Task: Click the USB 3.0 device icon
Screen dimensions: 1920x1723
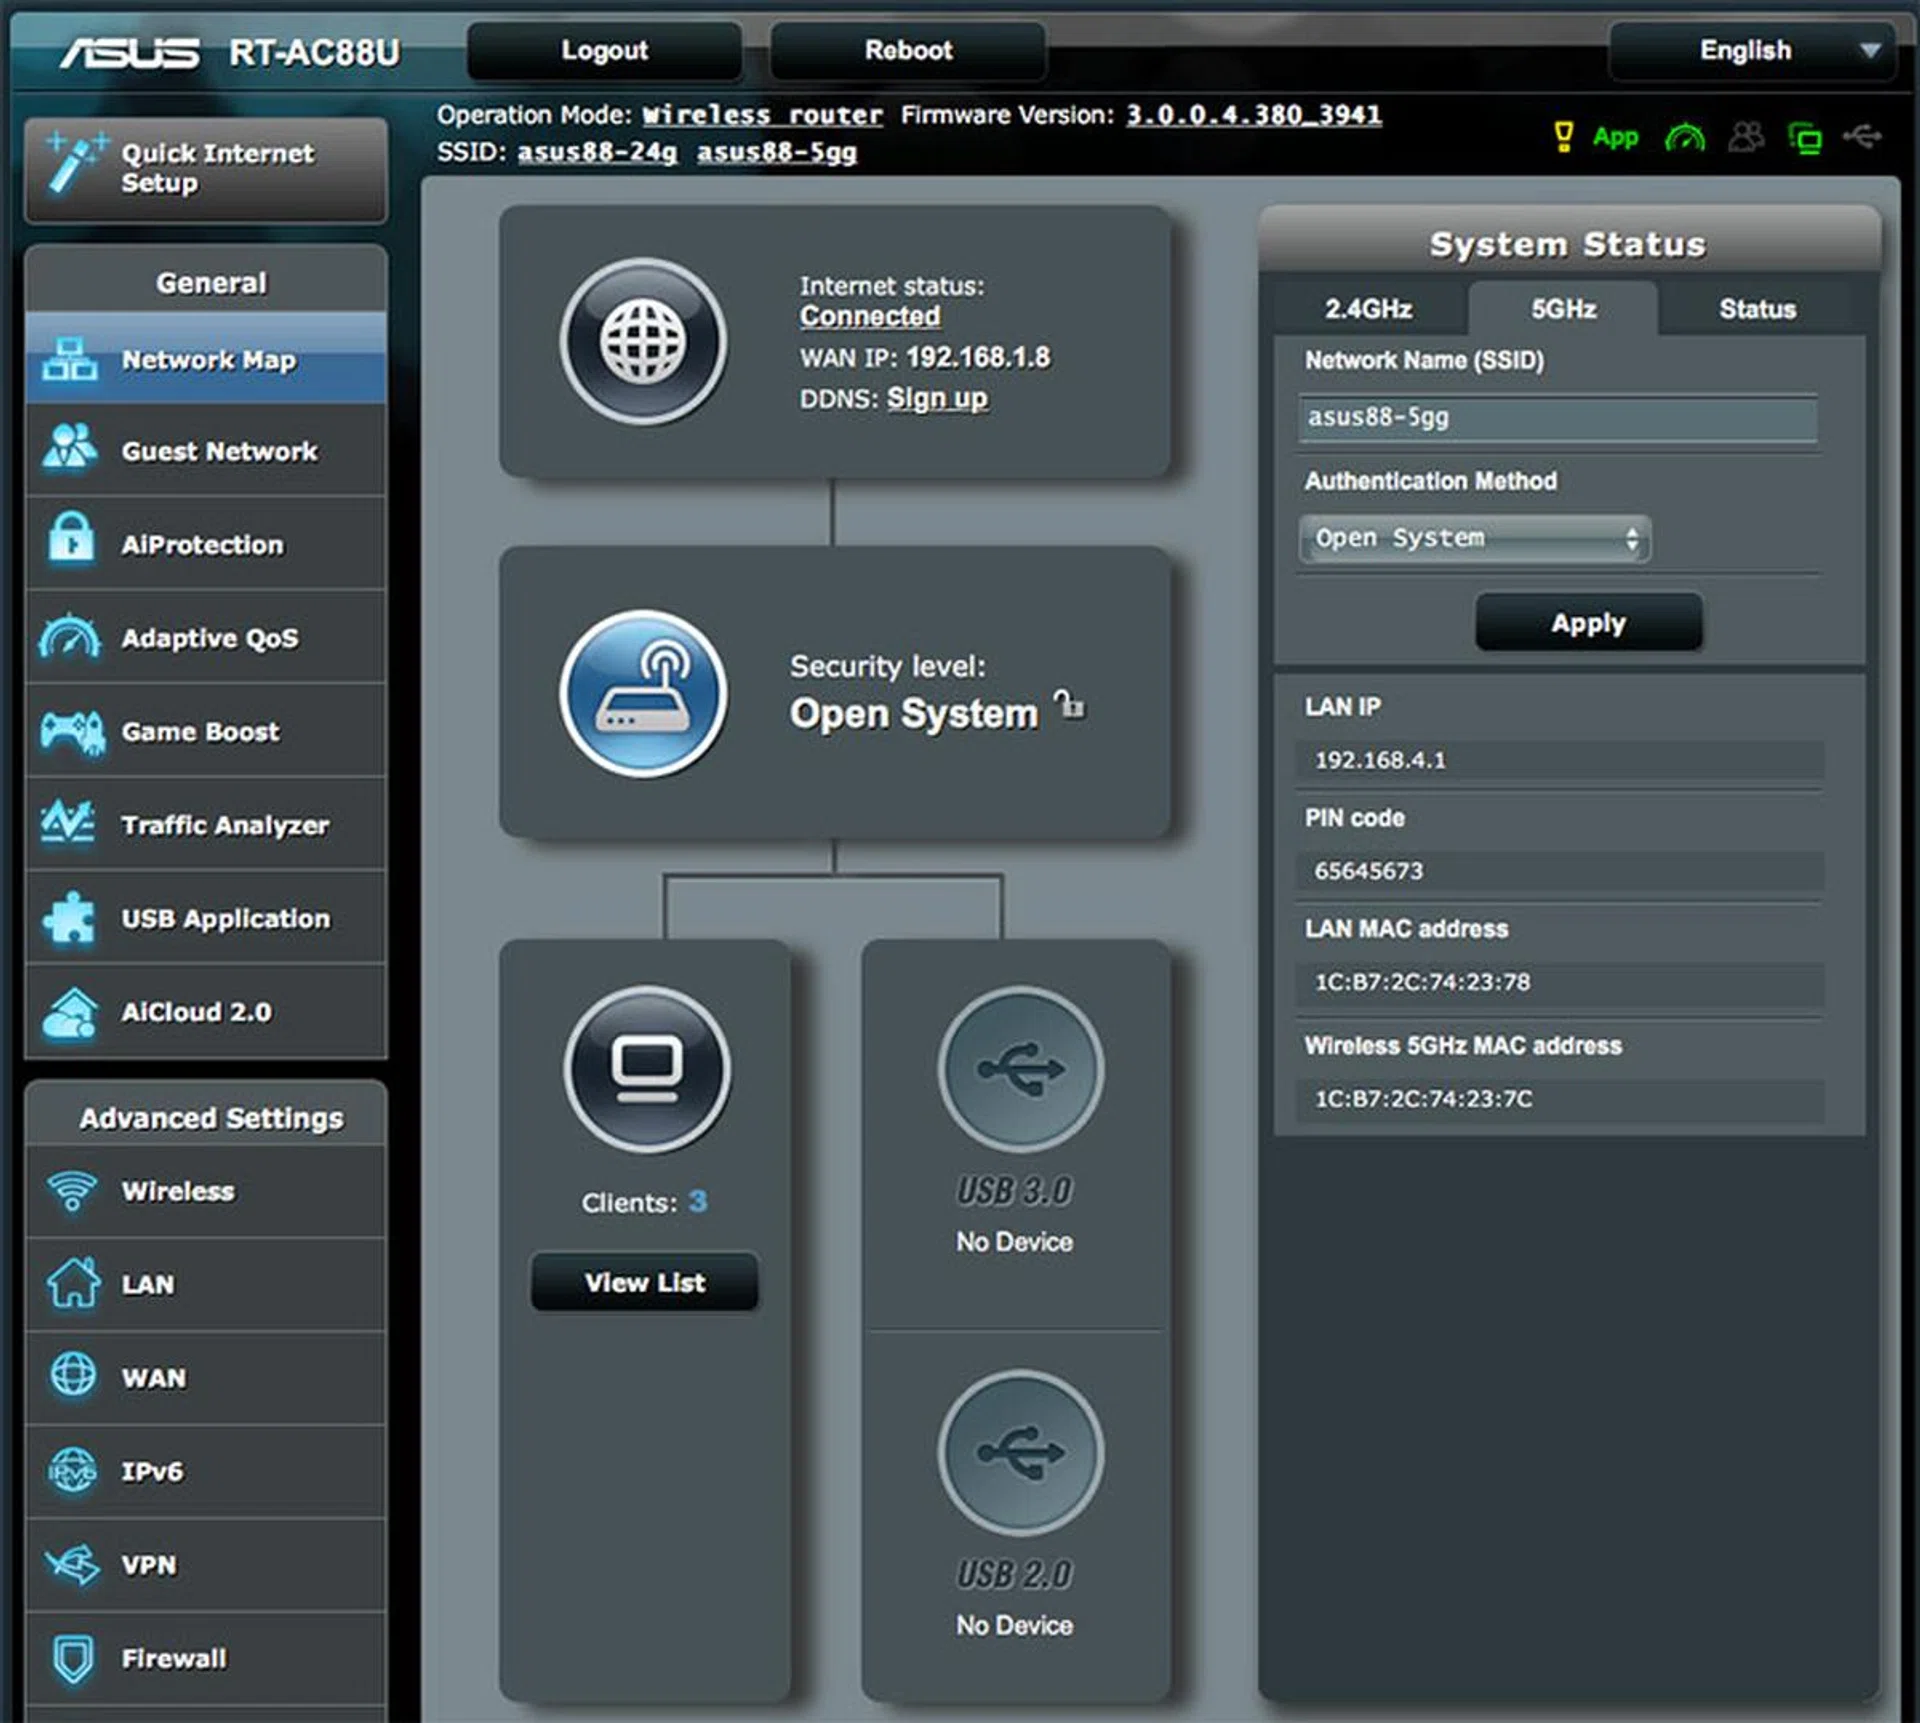Action: (x=1020, y=1068)
